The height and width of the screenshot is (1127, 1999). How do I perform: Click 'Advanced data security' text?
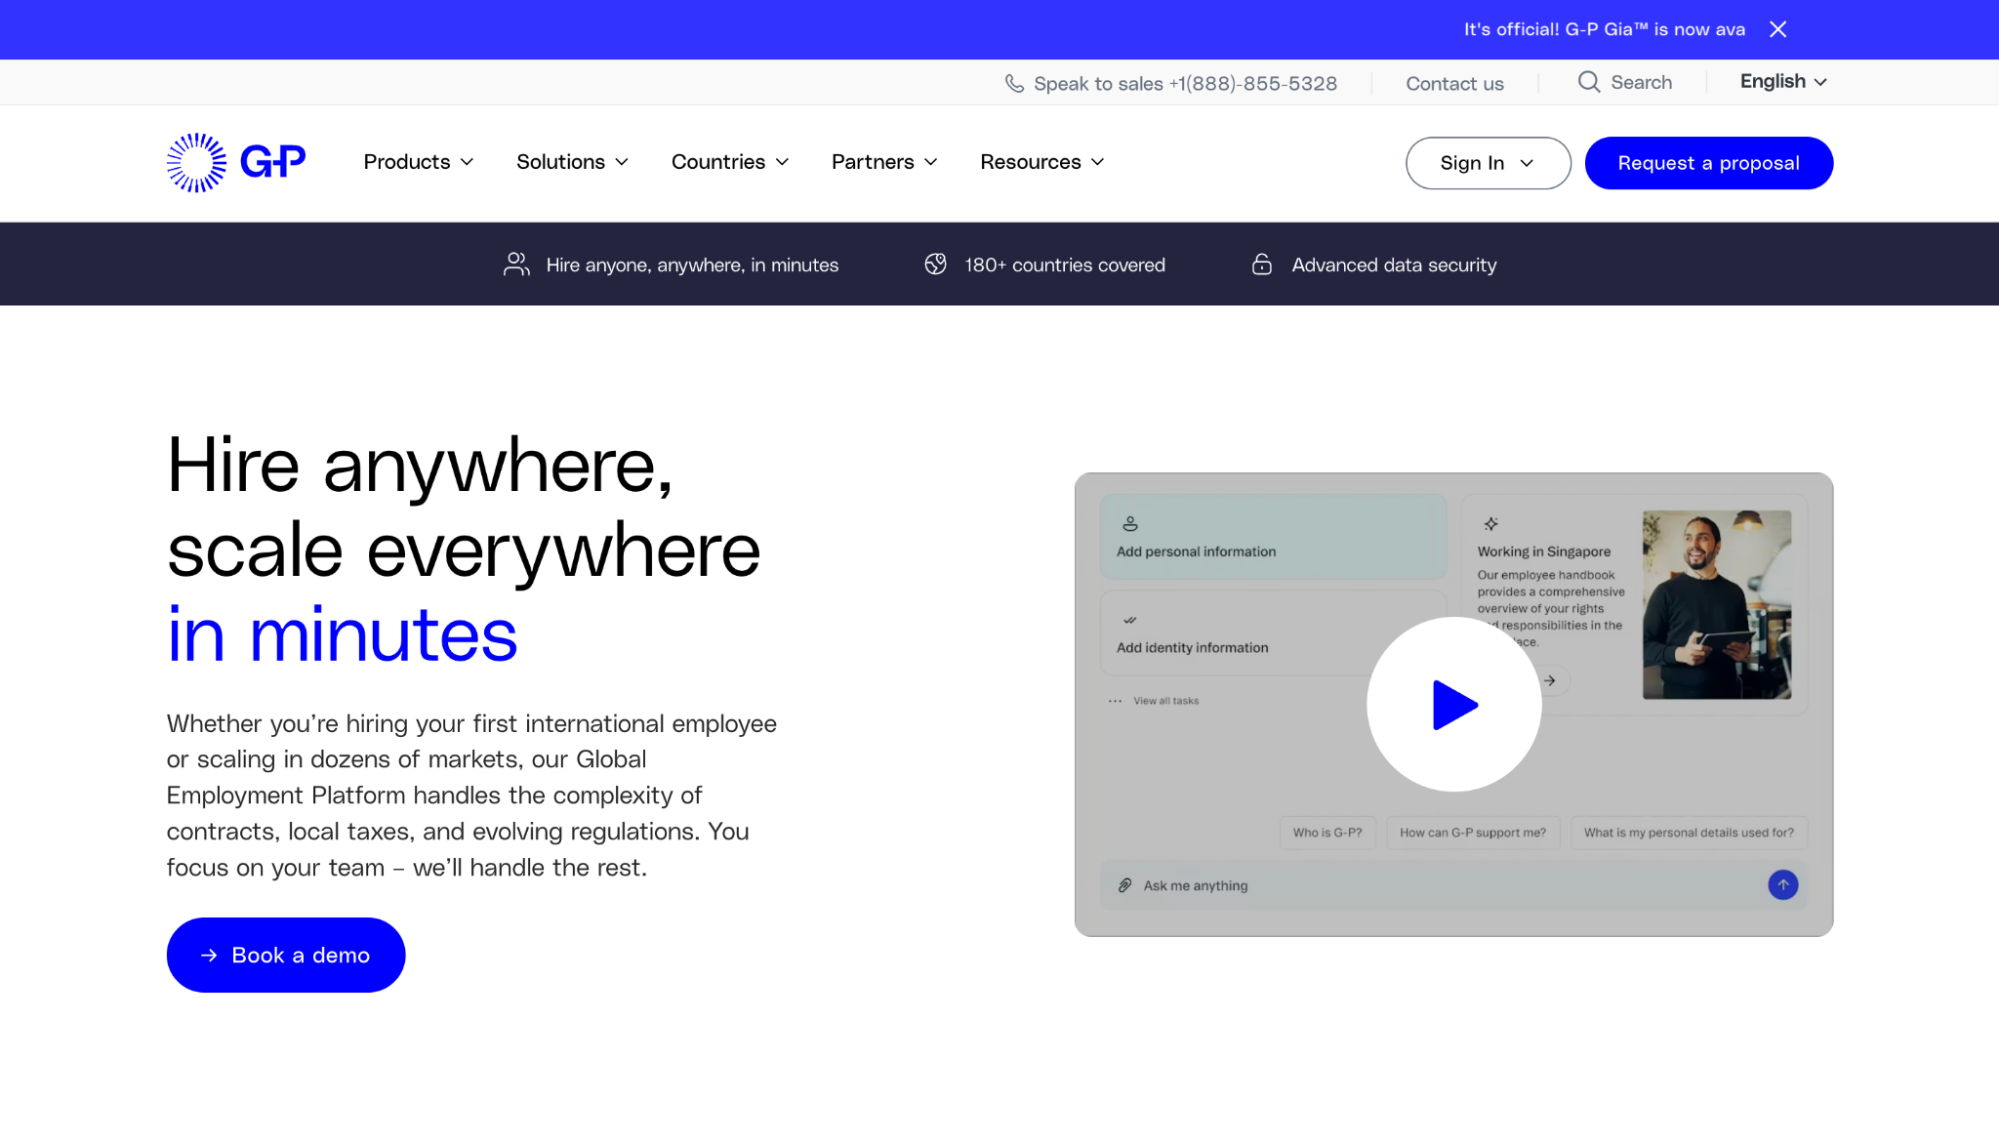click(x=1393, y=265)
